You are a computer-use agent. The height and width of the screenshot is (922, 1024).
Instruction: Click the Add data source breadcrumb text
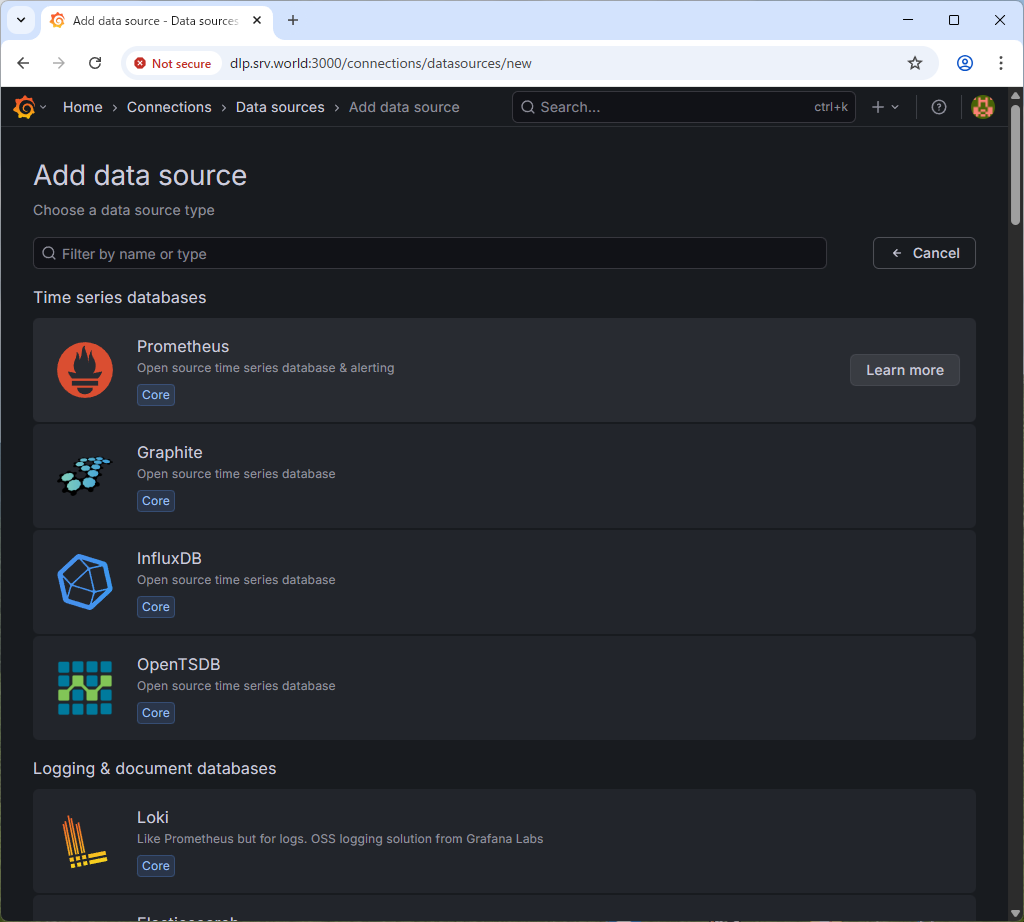click(404, 107)
